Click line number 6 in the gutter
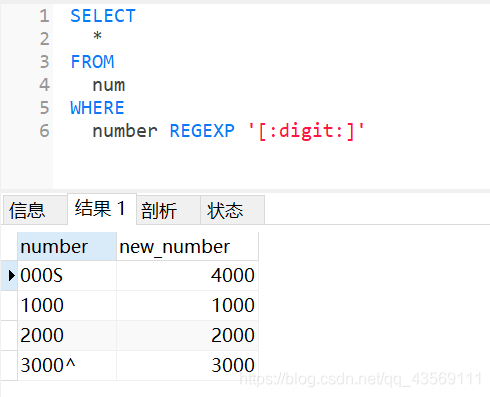Image resolution: width=490 pixels, height=397 pixels. point(44,131)
